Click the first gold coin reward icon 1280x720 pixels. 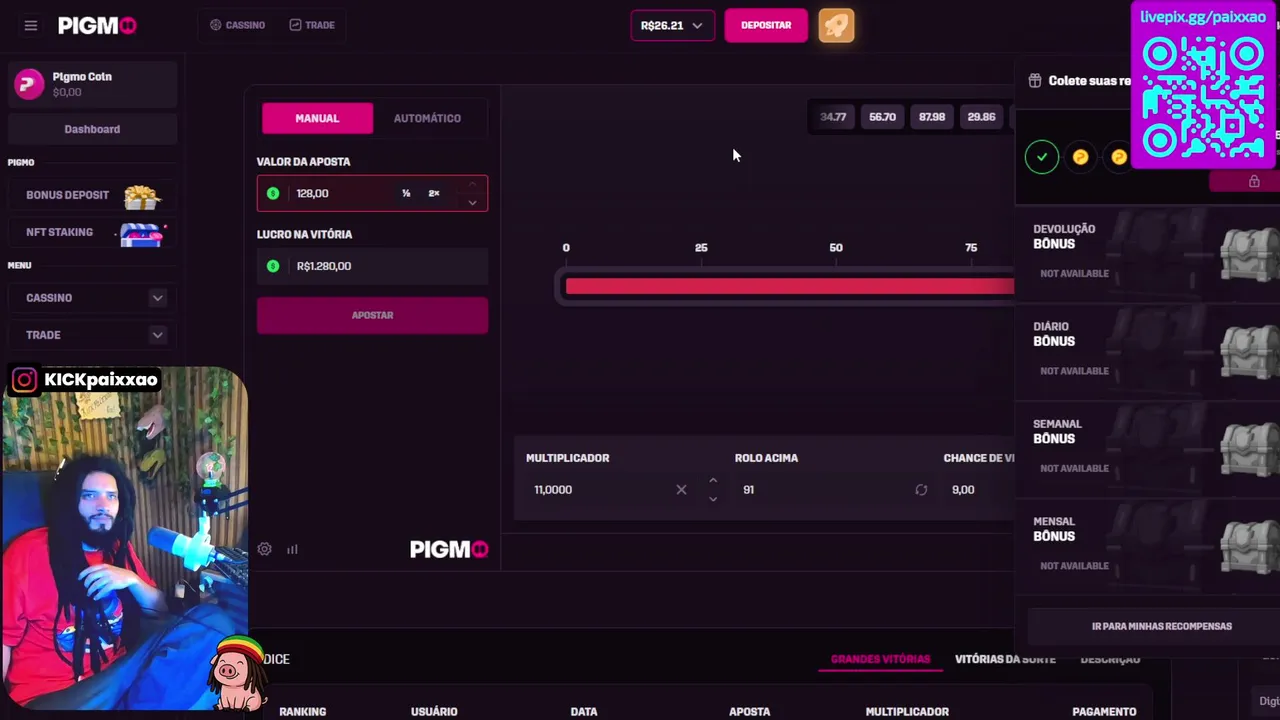1081,157
